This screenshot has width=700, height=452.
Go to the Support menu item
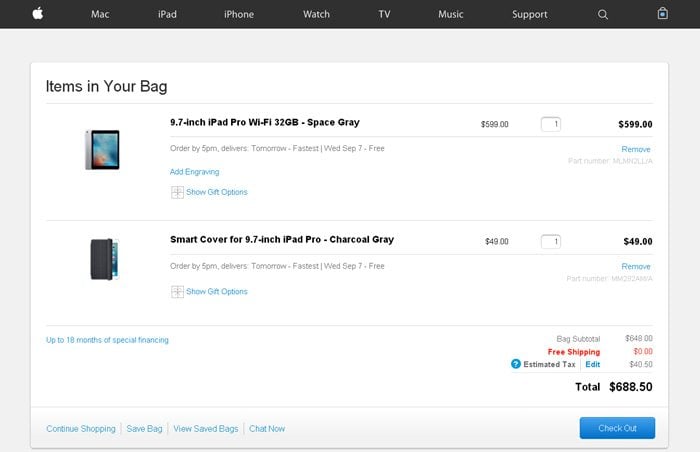529,14
